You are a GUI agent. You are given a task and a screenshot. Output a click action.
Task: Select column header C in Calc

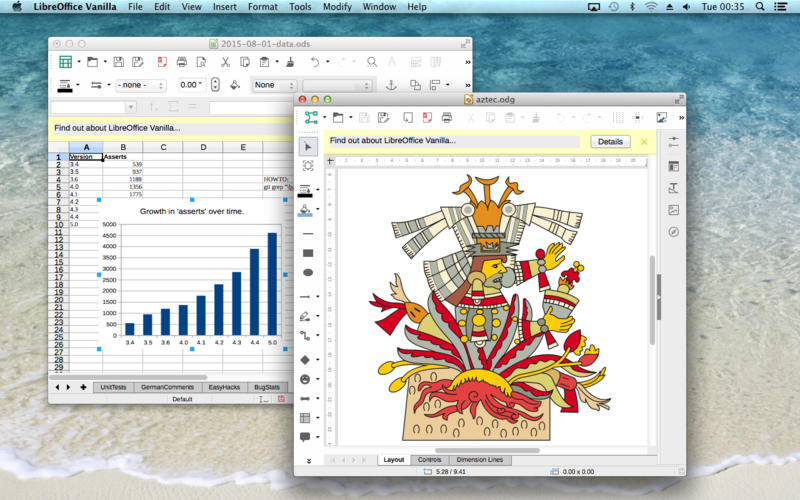(x=163, y=147)
